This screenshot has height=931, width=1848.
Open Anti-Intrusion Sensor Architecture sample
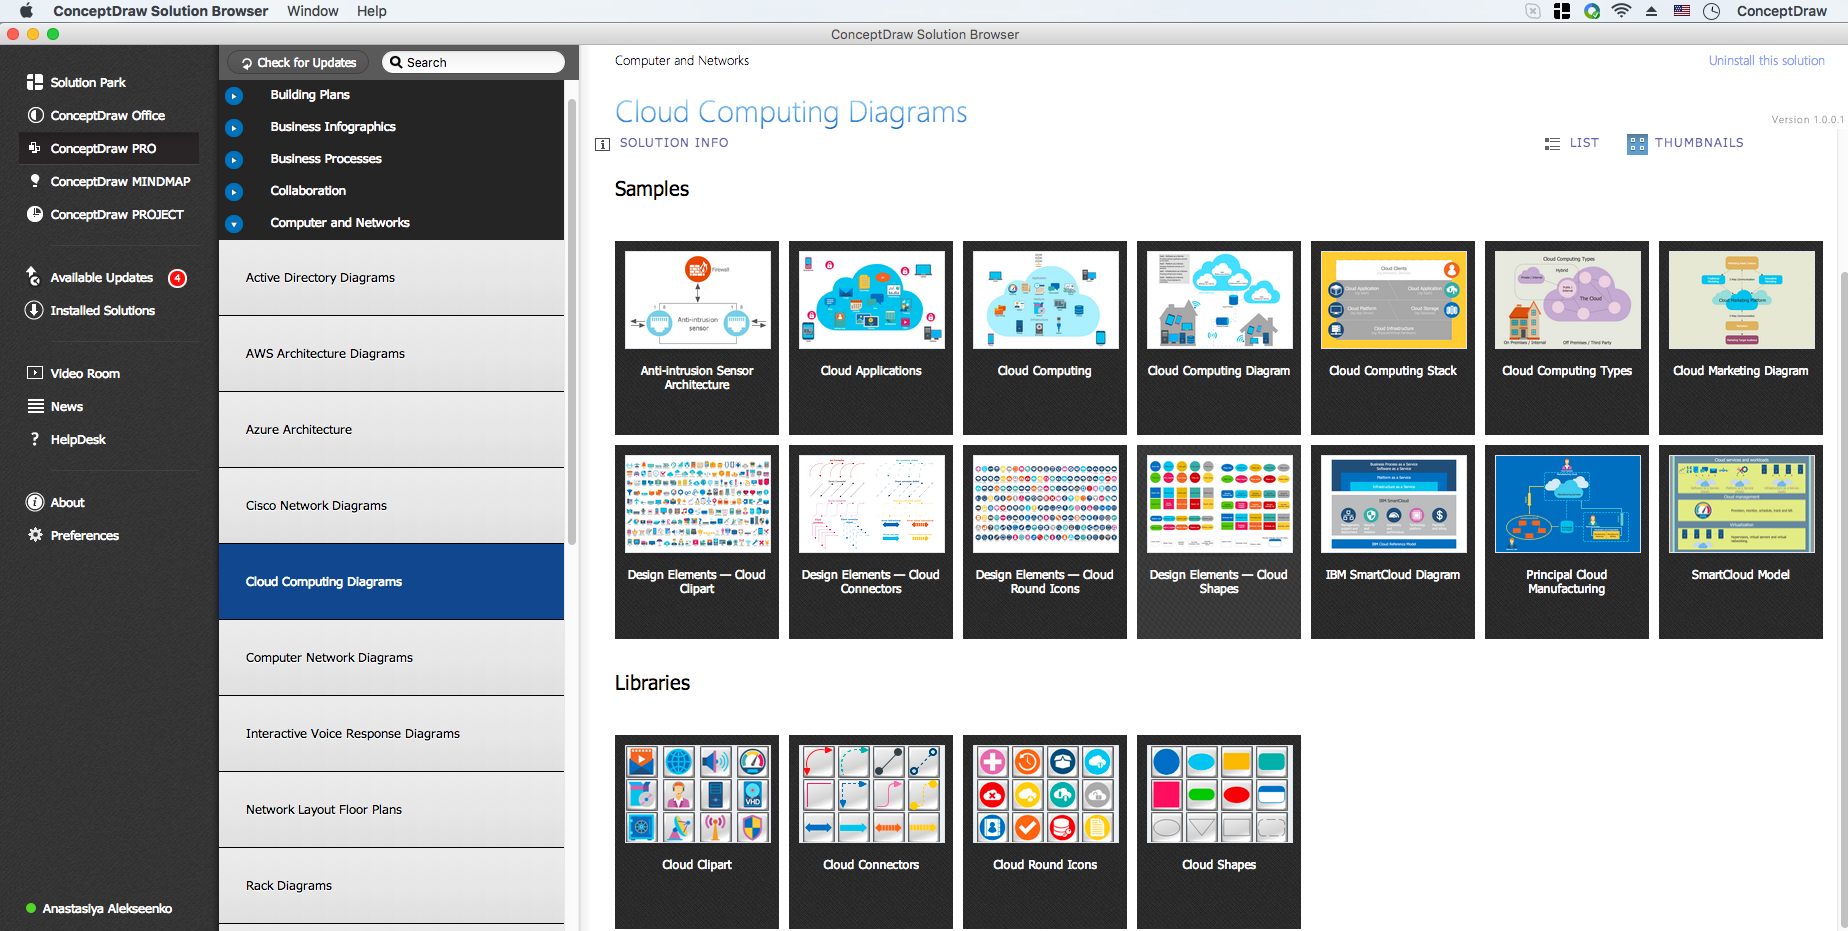(697, 338)
